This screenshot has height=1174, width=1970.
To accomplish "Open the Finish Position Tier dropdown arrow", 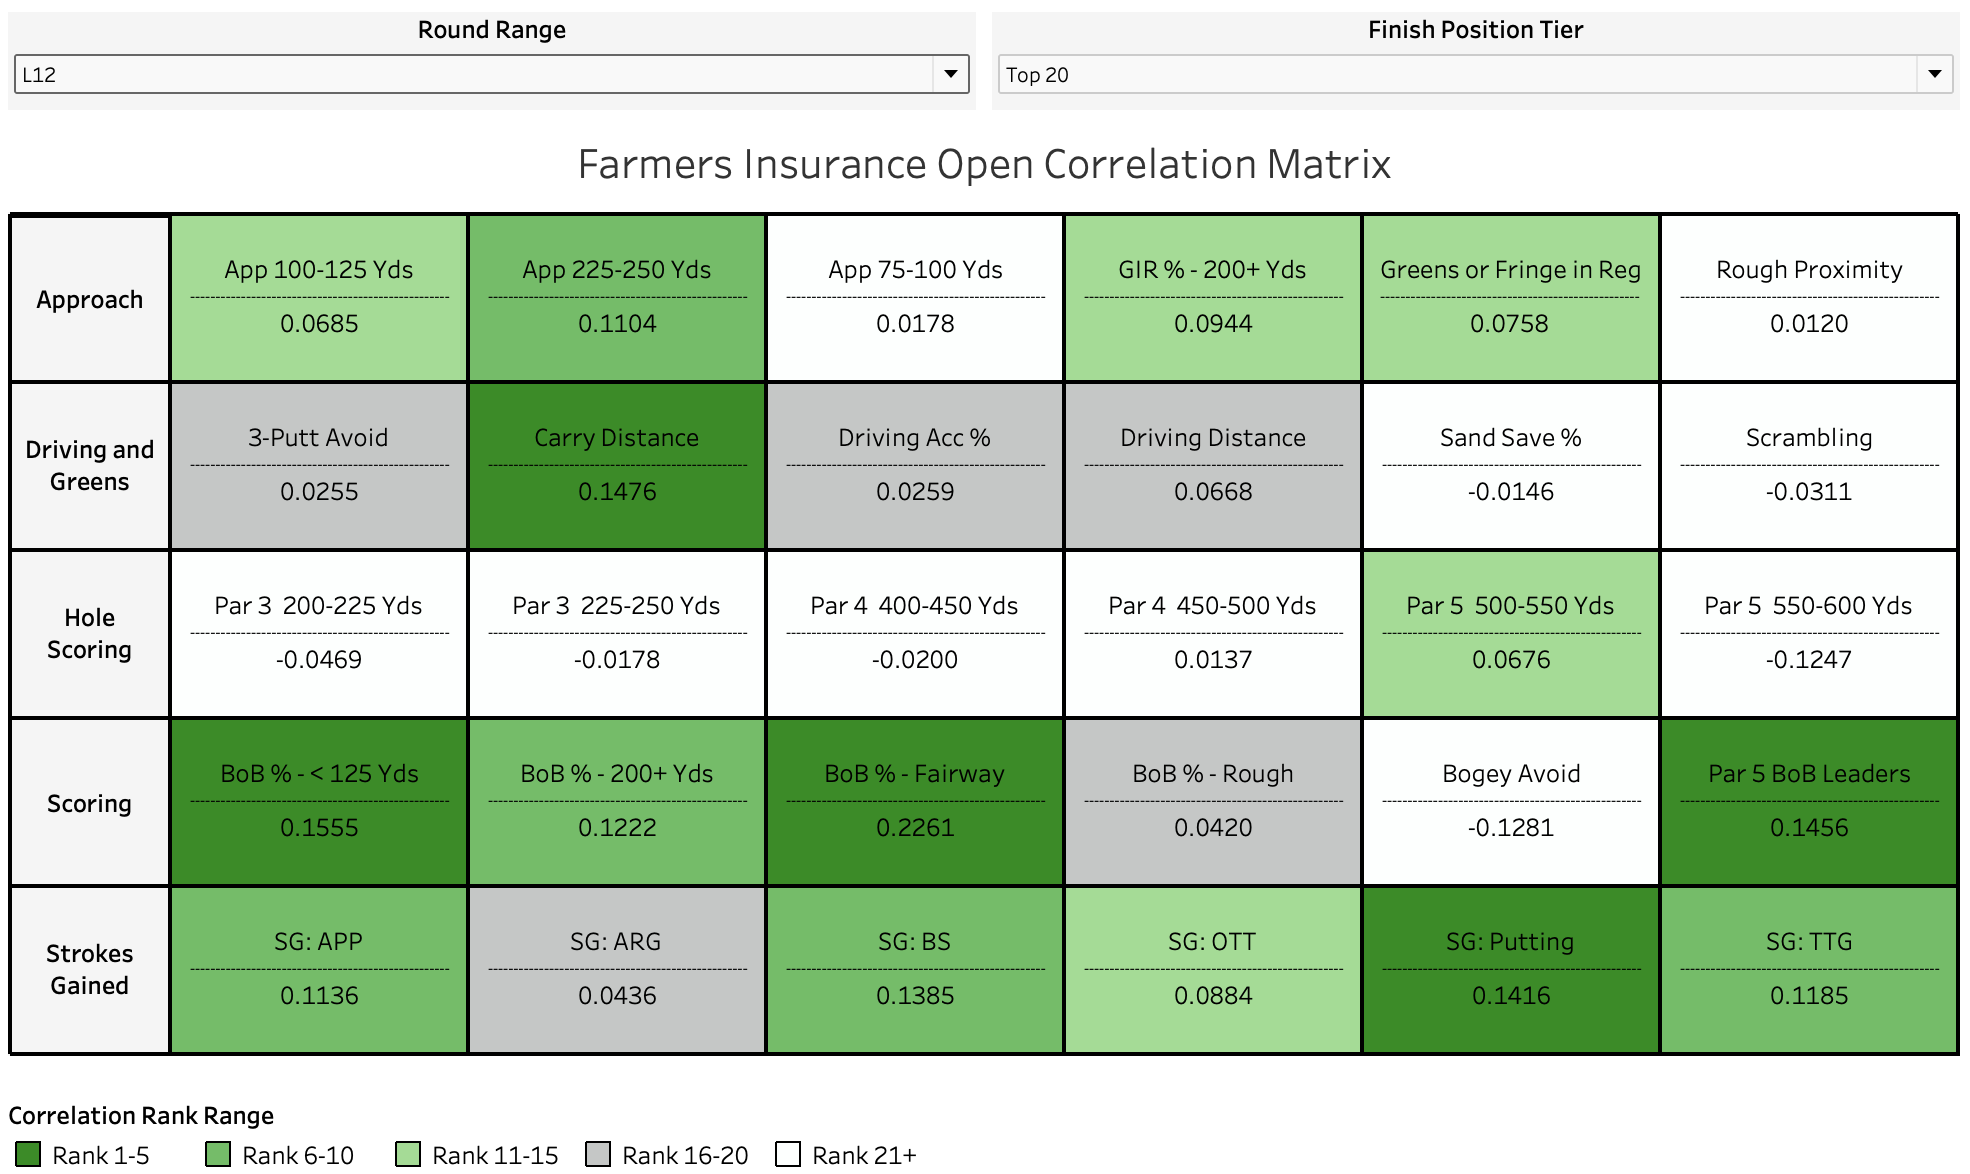I will [x=1934, y=74].
